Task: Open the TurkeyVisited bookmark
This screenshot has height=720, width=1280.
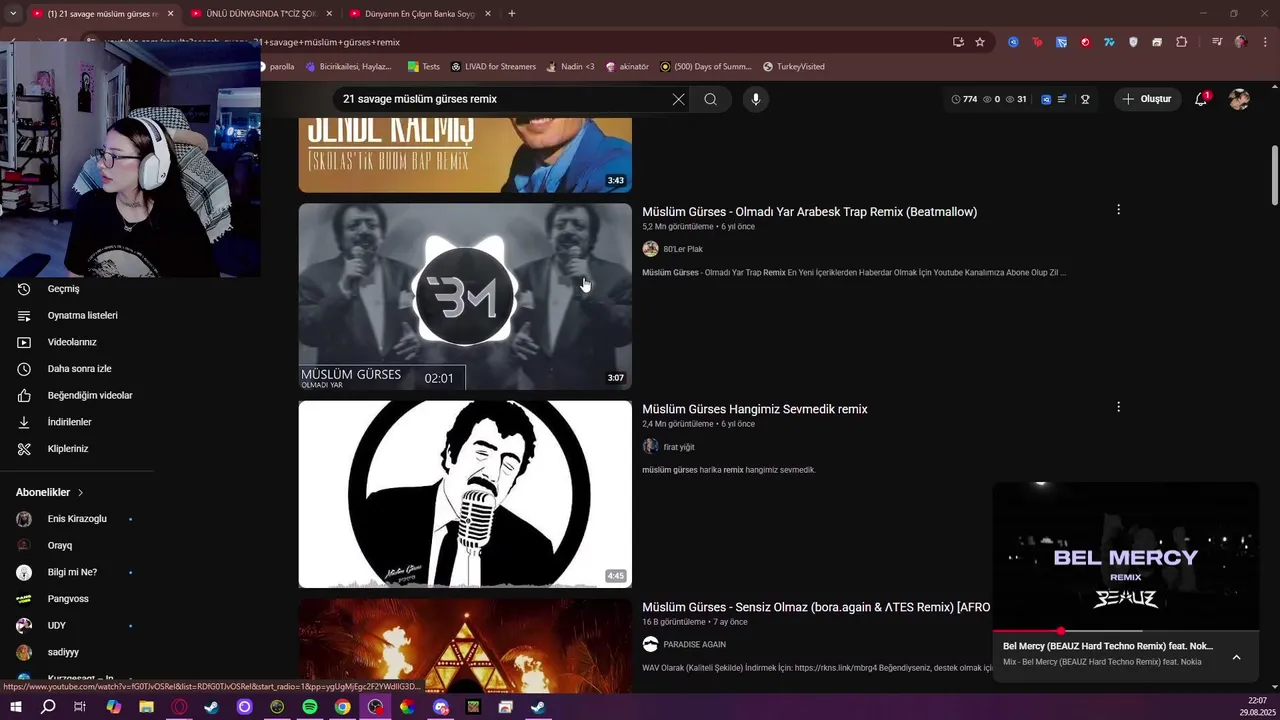Action: click(794, 67)
